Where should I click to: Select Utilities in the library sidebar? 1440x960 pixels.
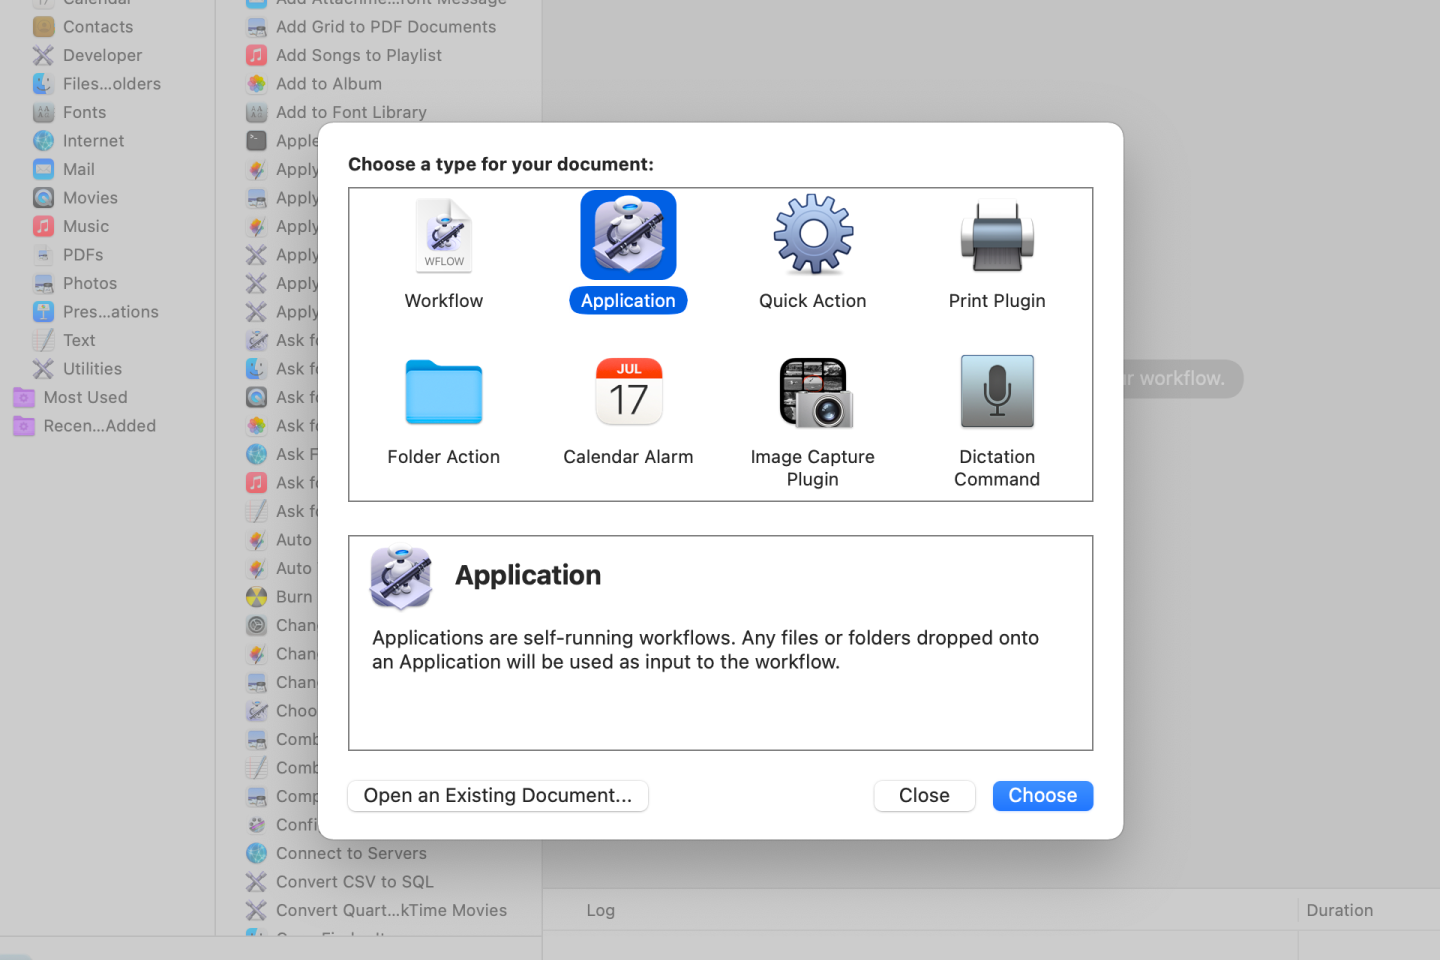pyautogui.click(x=92, y=369)
